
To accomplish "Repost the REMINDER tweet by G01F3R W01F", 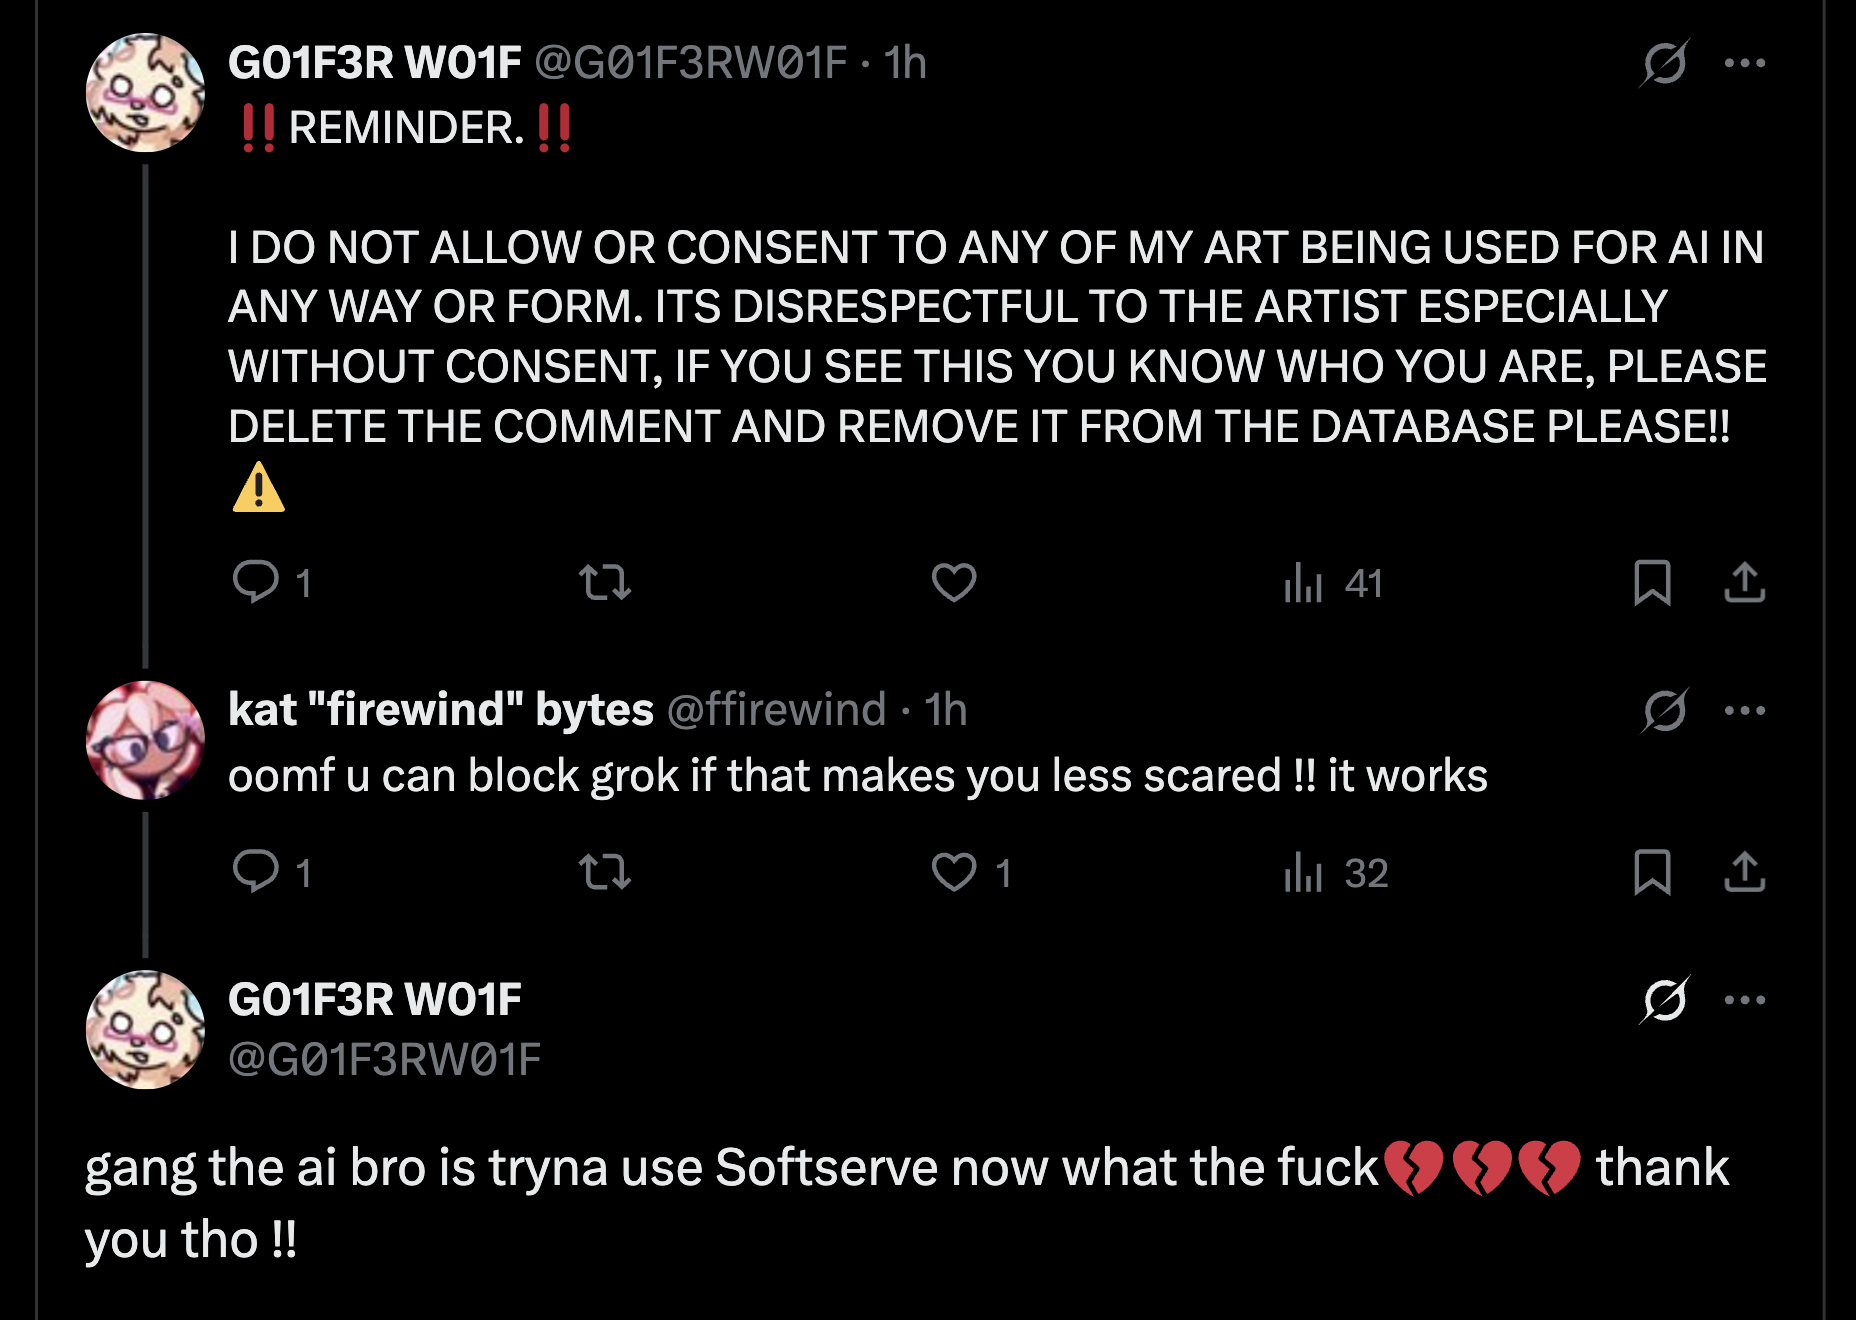I will click(605, 581).
